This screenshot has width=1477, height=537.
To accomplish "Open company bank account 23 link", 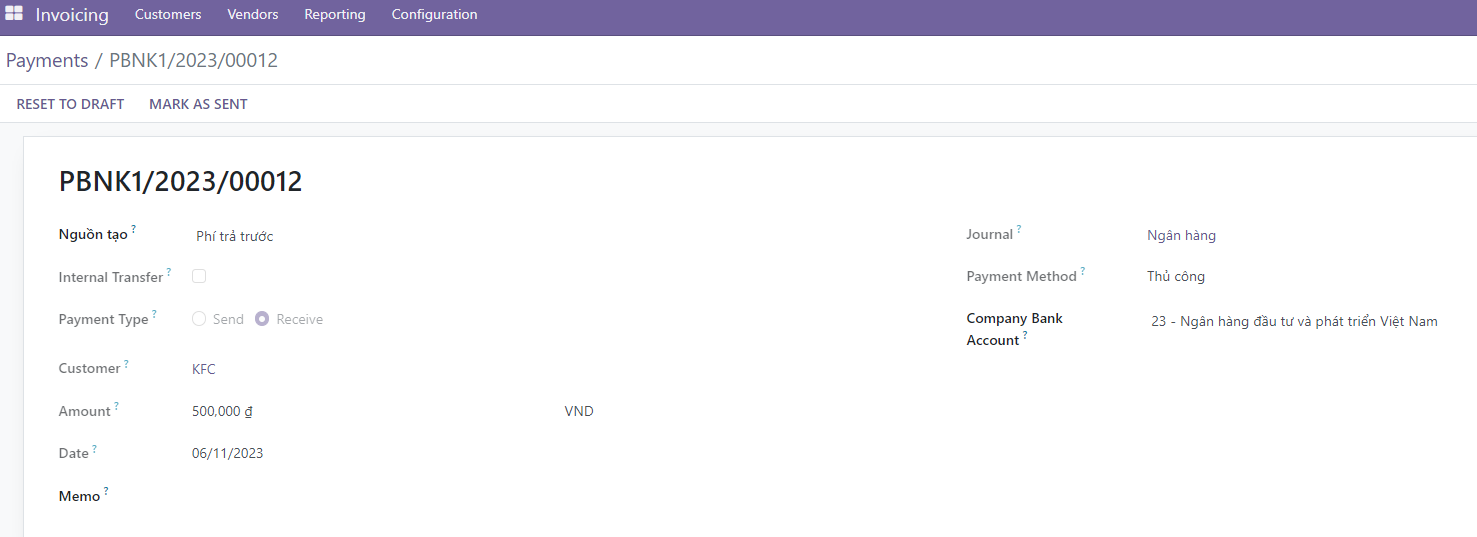I will coord(1294,322).
